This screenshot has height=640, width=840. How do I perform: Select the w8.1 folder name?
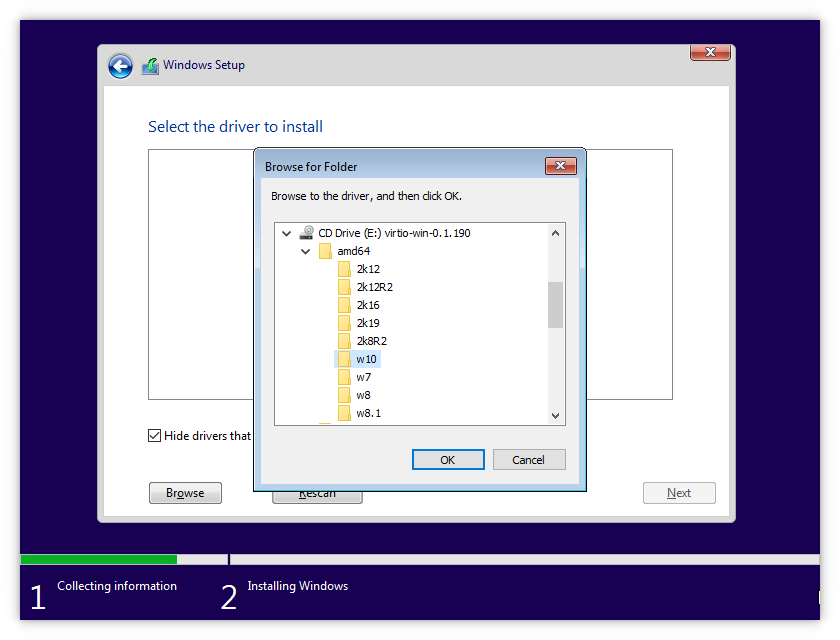coord(369,413)
